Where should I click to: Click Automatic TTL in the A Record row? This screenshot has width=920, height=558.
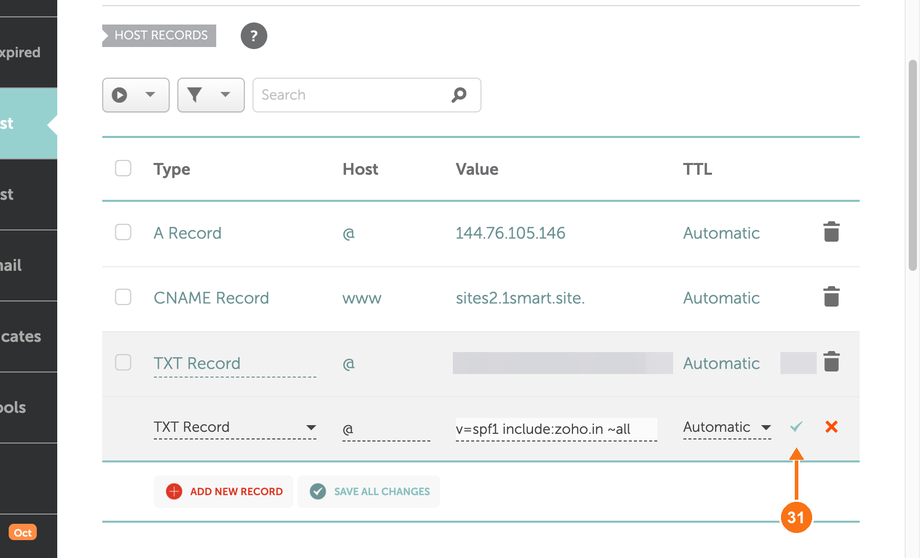[721, 233]
